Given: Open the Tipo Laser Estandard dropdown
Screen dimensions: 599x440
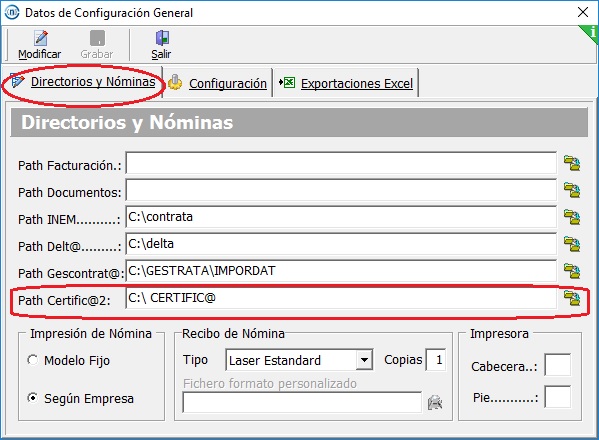Looking at the screenshot, I should (364, 360).
